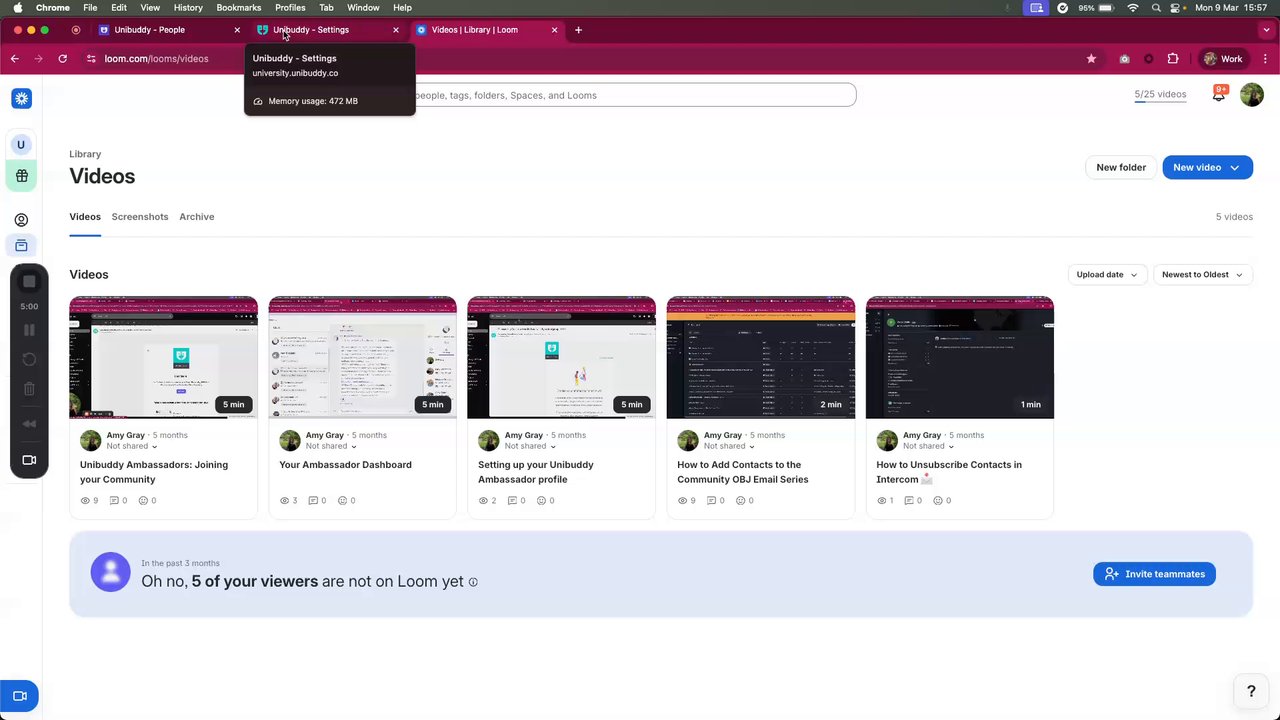
Task: Open Not shared dropdown on Unsubscribe Contacts video
Action: click(928, 447)
